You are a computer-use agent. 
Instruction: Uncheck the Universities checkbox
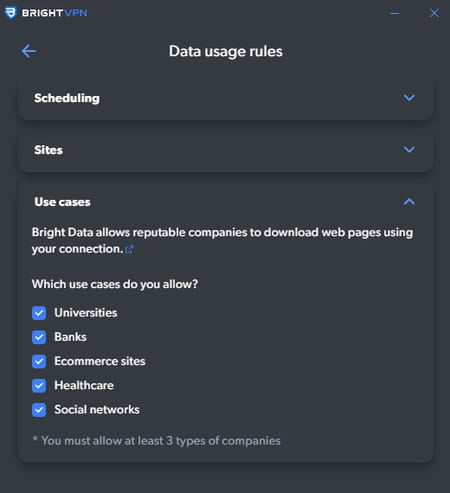(39, 313)
